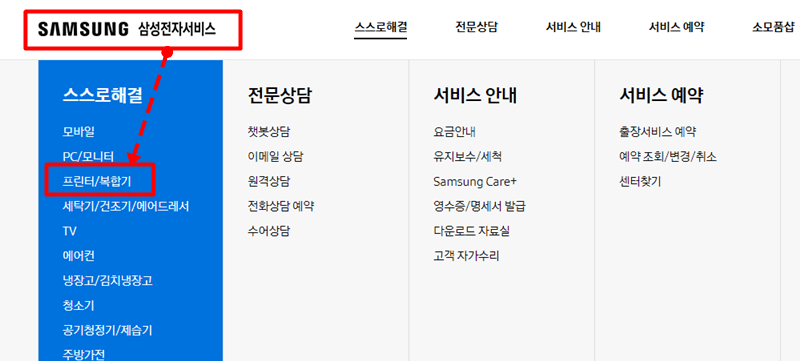Open the 전문상담 top navigation menu

pos(477,27)
